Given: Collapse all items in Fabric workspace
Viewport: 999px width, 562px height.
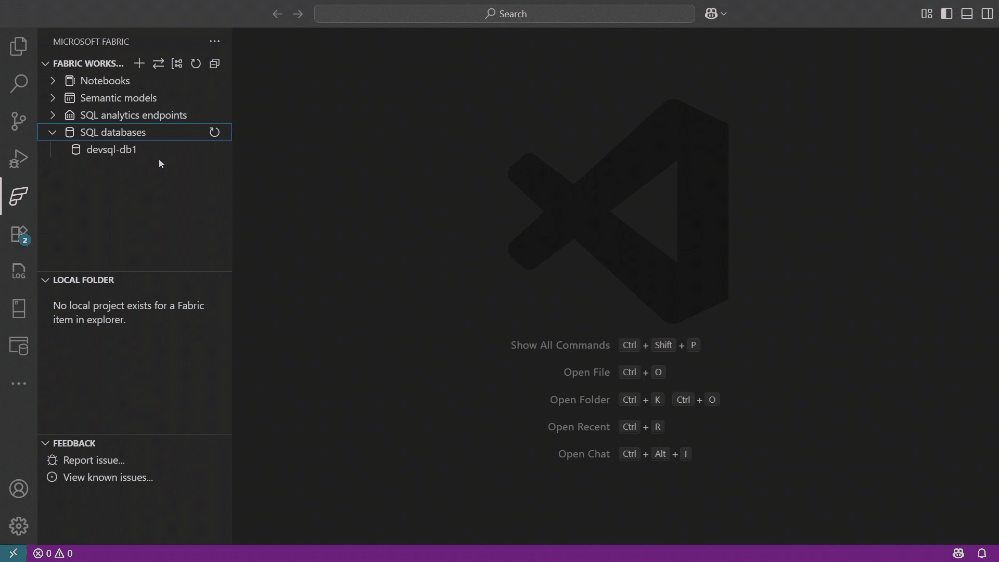Looking at the screenshot, I should (x=215, y=63).
